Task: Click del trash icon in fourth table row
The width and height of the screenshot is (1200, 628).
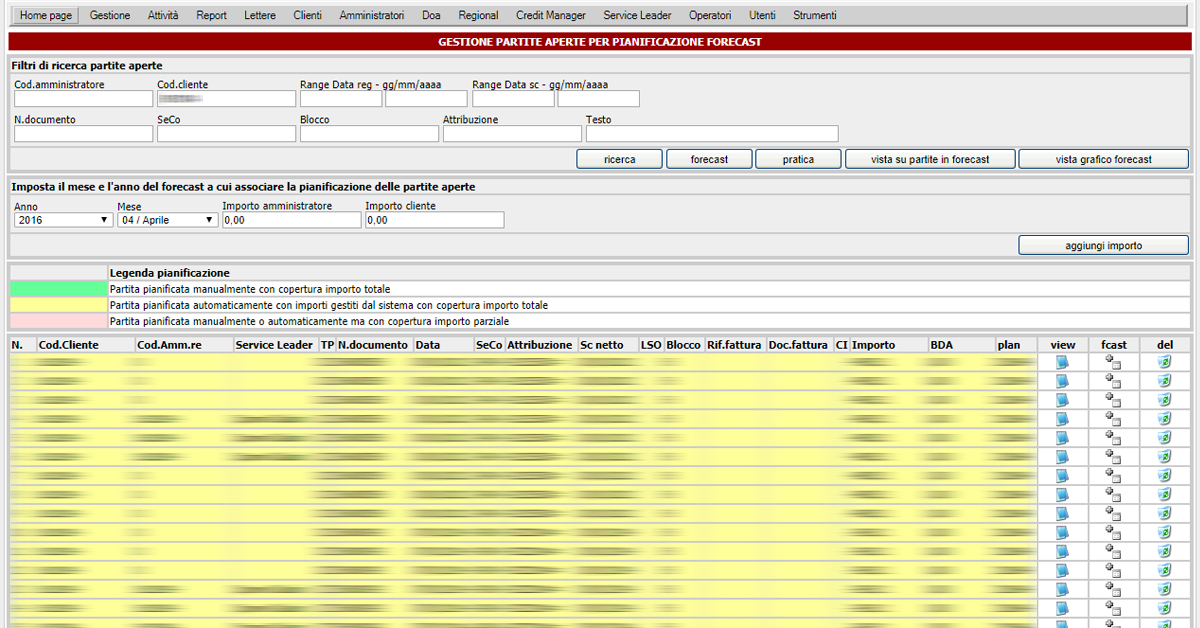Action: coord(1164,419)
